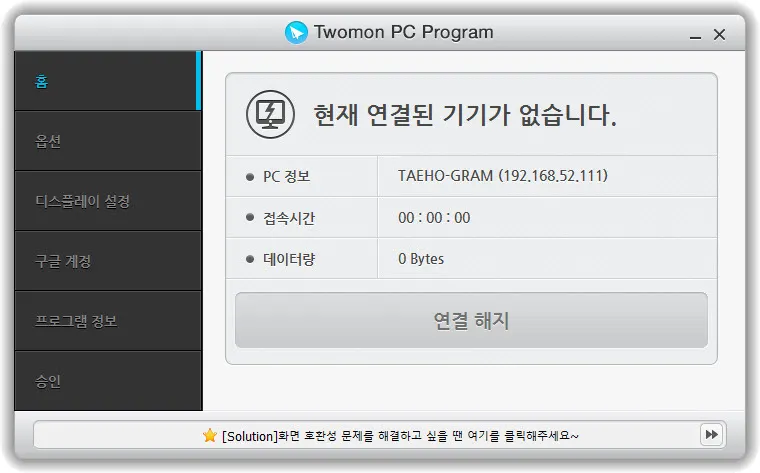Click the 00 : 00 : 00 connection time
760x473 pixels.
pos(434,218)
